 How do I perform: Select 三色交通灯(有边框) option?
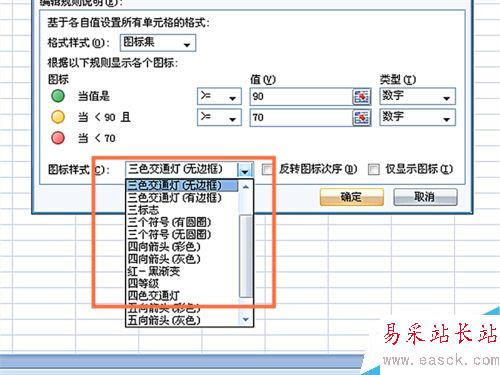point(182,198)
